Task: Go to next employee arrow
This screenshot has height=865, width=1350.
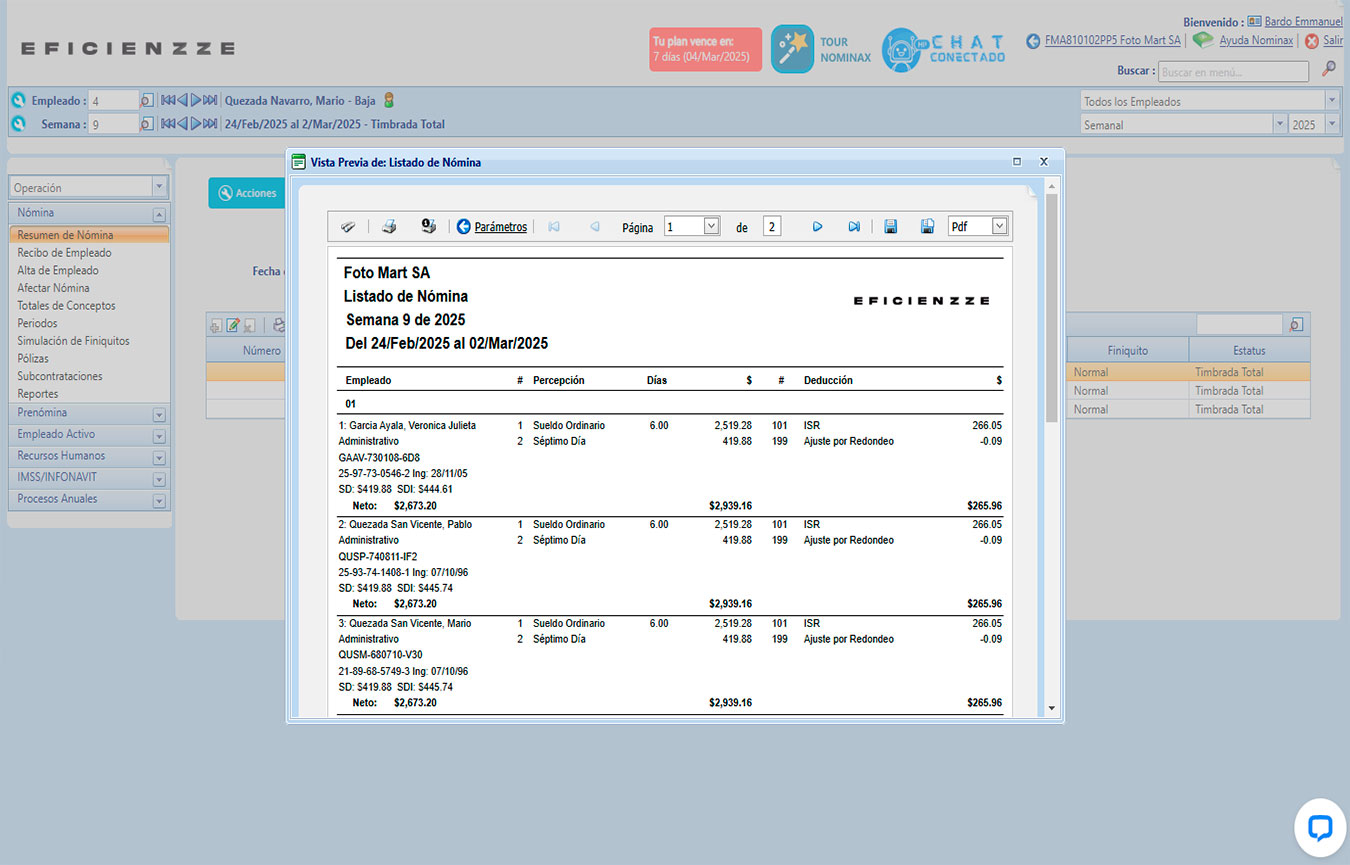Action: [x=197, y=100]
